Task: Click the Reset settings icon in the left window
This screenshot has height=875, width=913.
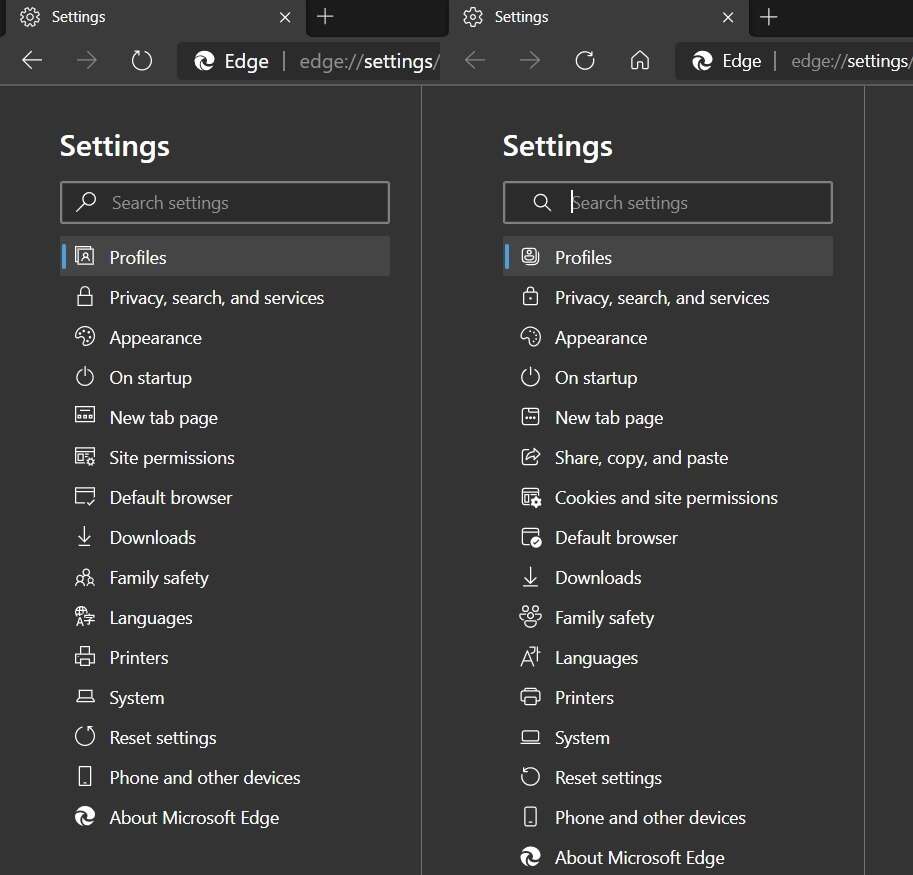Action: [85, 737]
